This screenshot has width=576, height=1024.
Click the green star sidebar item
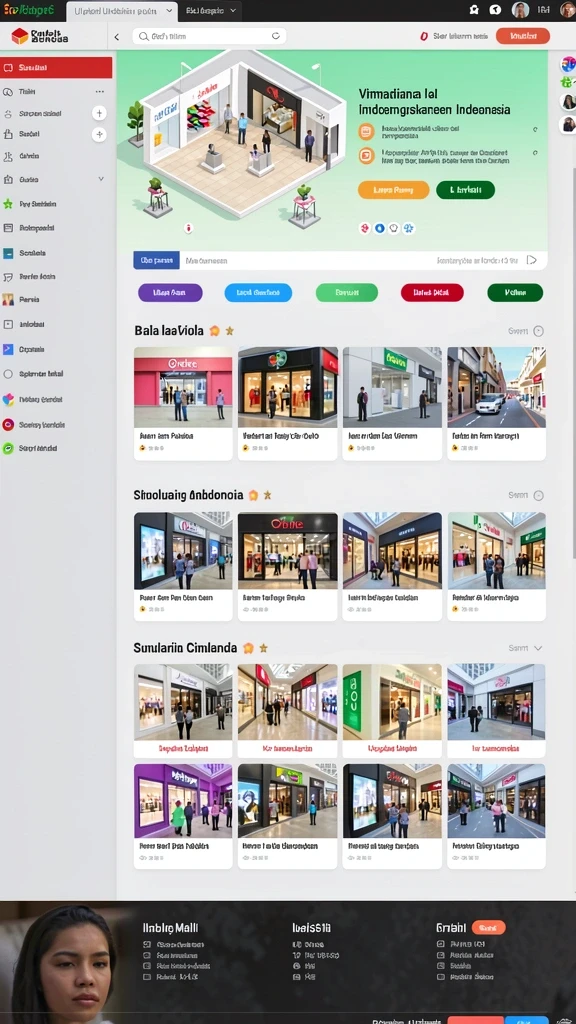8,204
